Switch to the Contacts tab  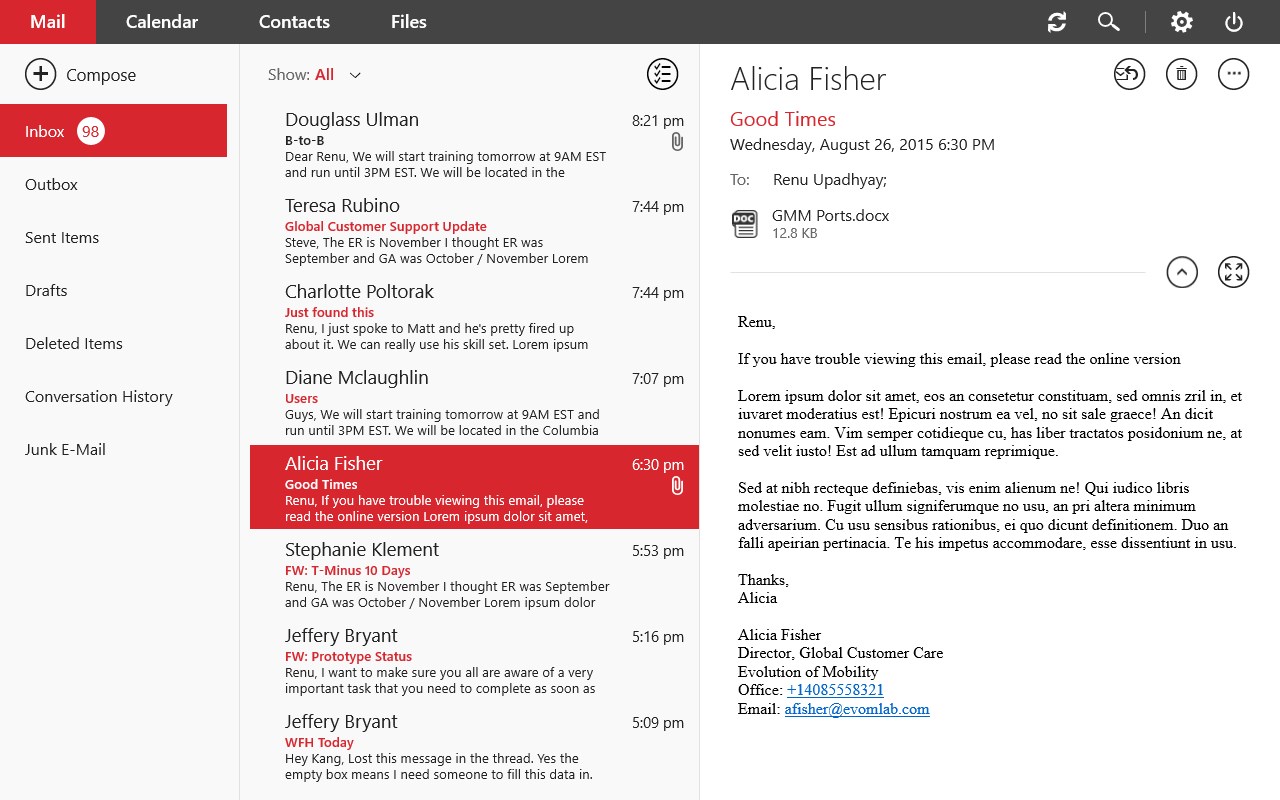click(294, 22)
